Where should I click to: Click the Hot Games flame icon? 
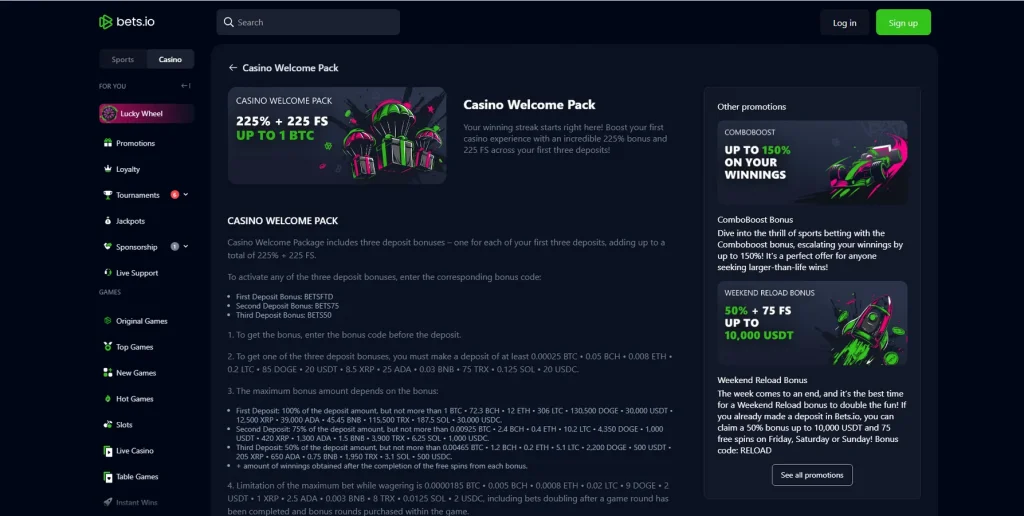point(108,398)
